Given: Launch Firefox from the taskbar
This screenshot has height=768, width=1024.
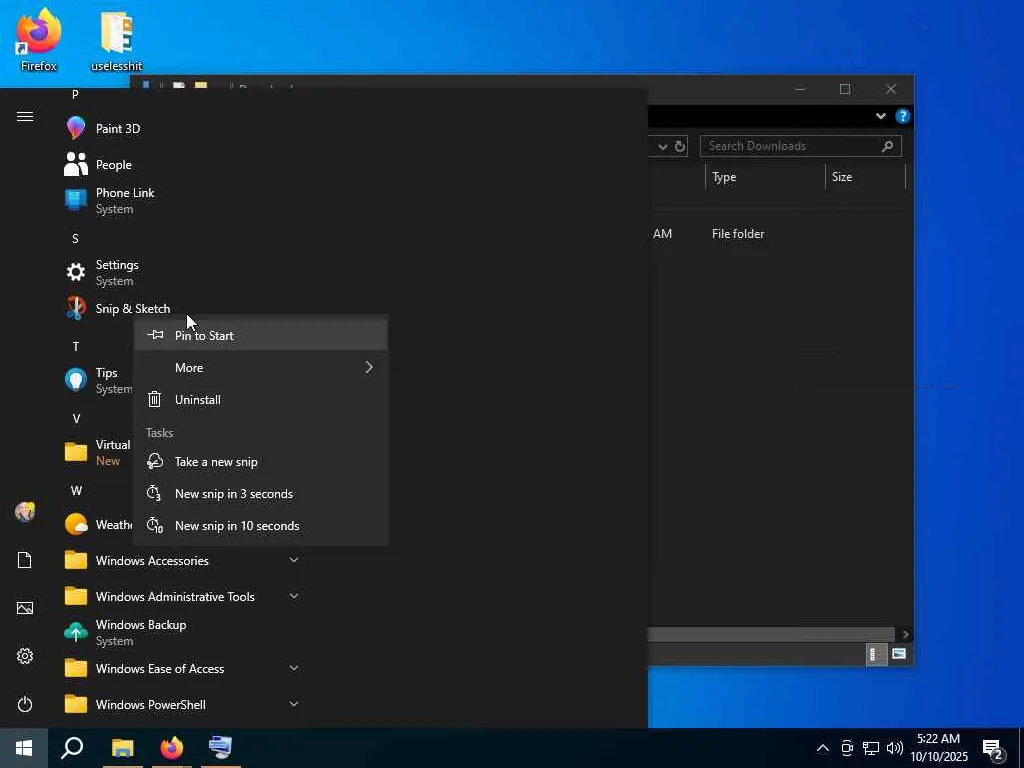Looking at the screenshot, I should [172, 748].
